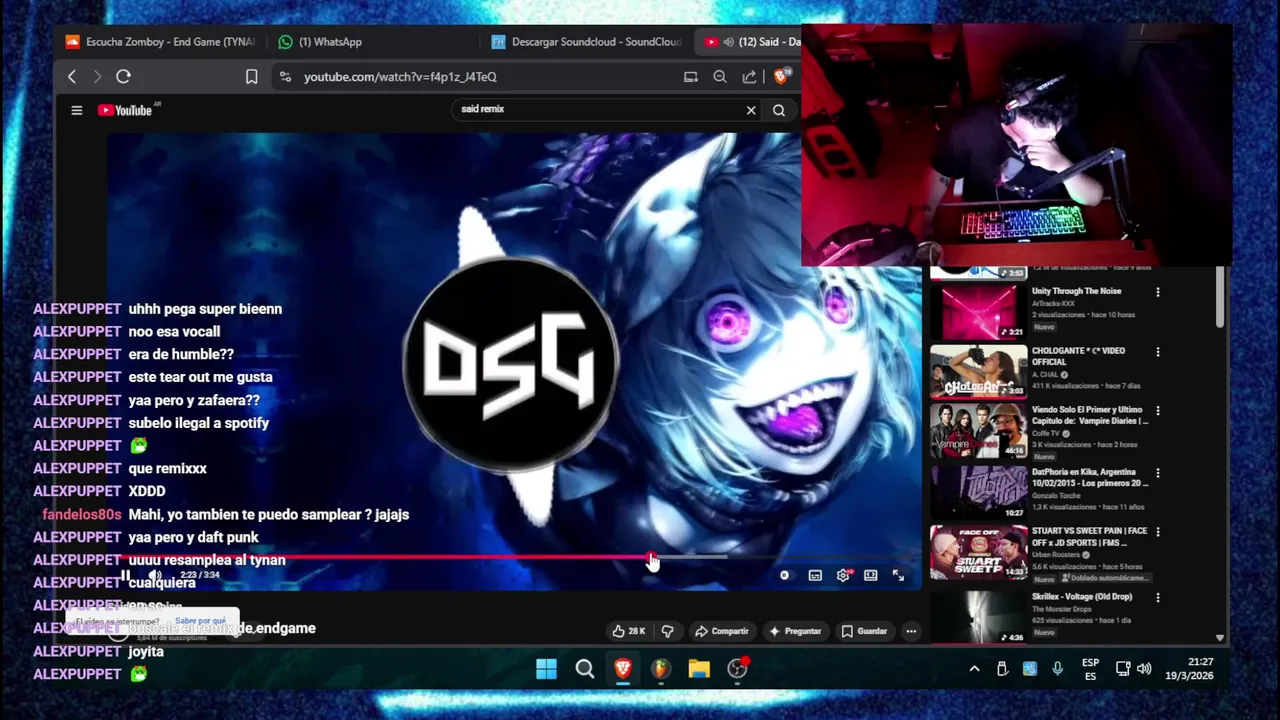Open the 'Unity Through The Noise' thumbnail
Screen dimensions: 1280x720
(x=978, y=312)
